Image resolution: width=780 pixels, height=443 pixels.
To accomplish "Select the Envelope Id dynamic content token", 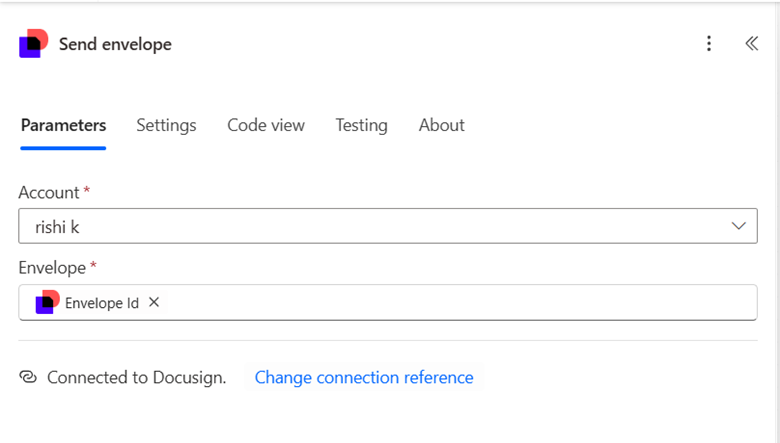I will click(101, 302).
